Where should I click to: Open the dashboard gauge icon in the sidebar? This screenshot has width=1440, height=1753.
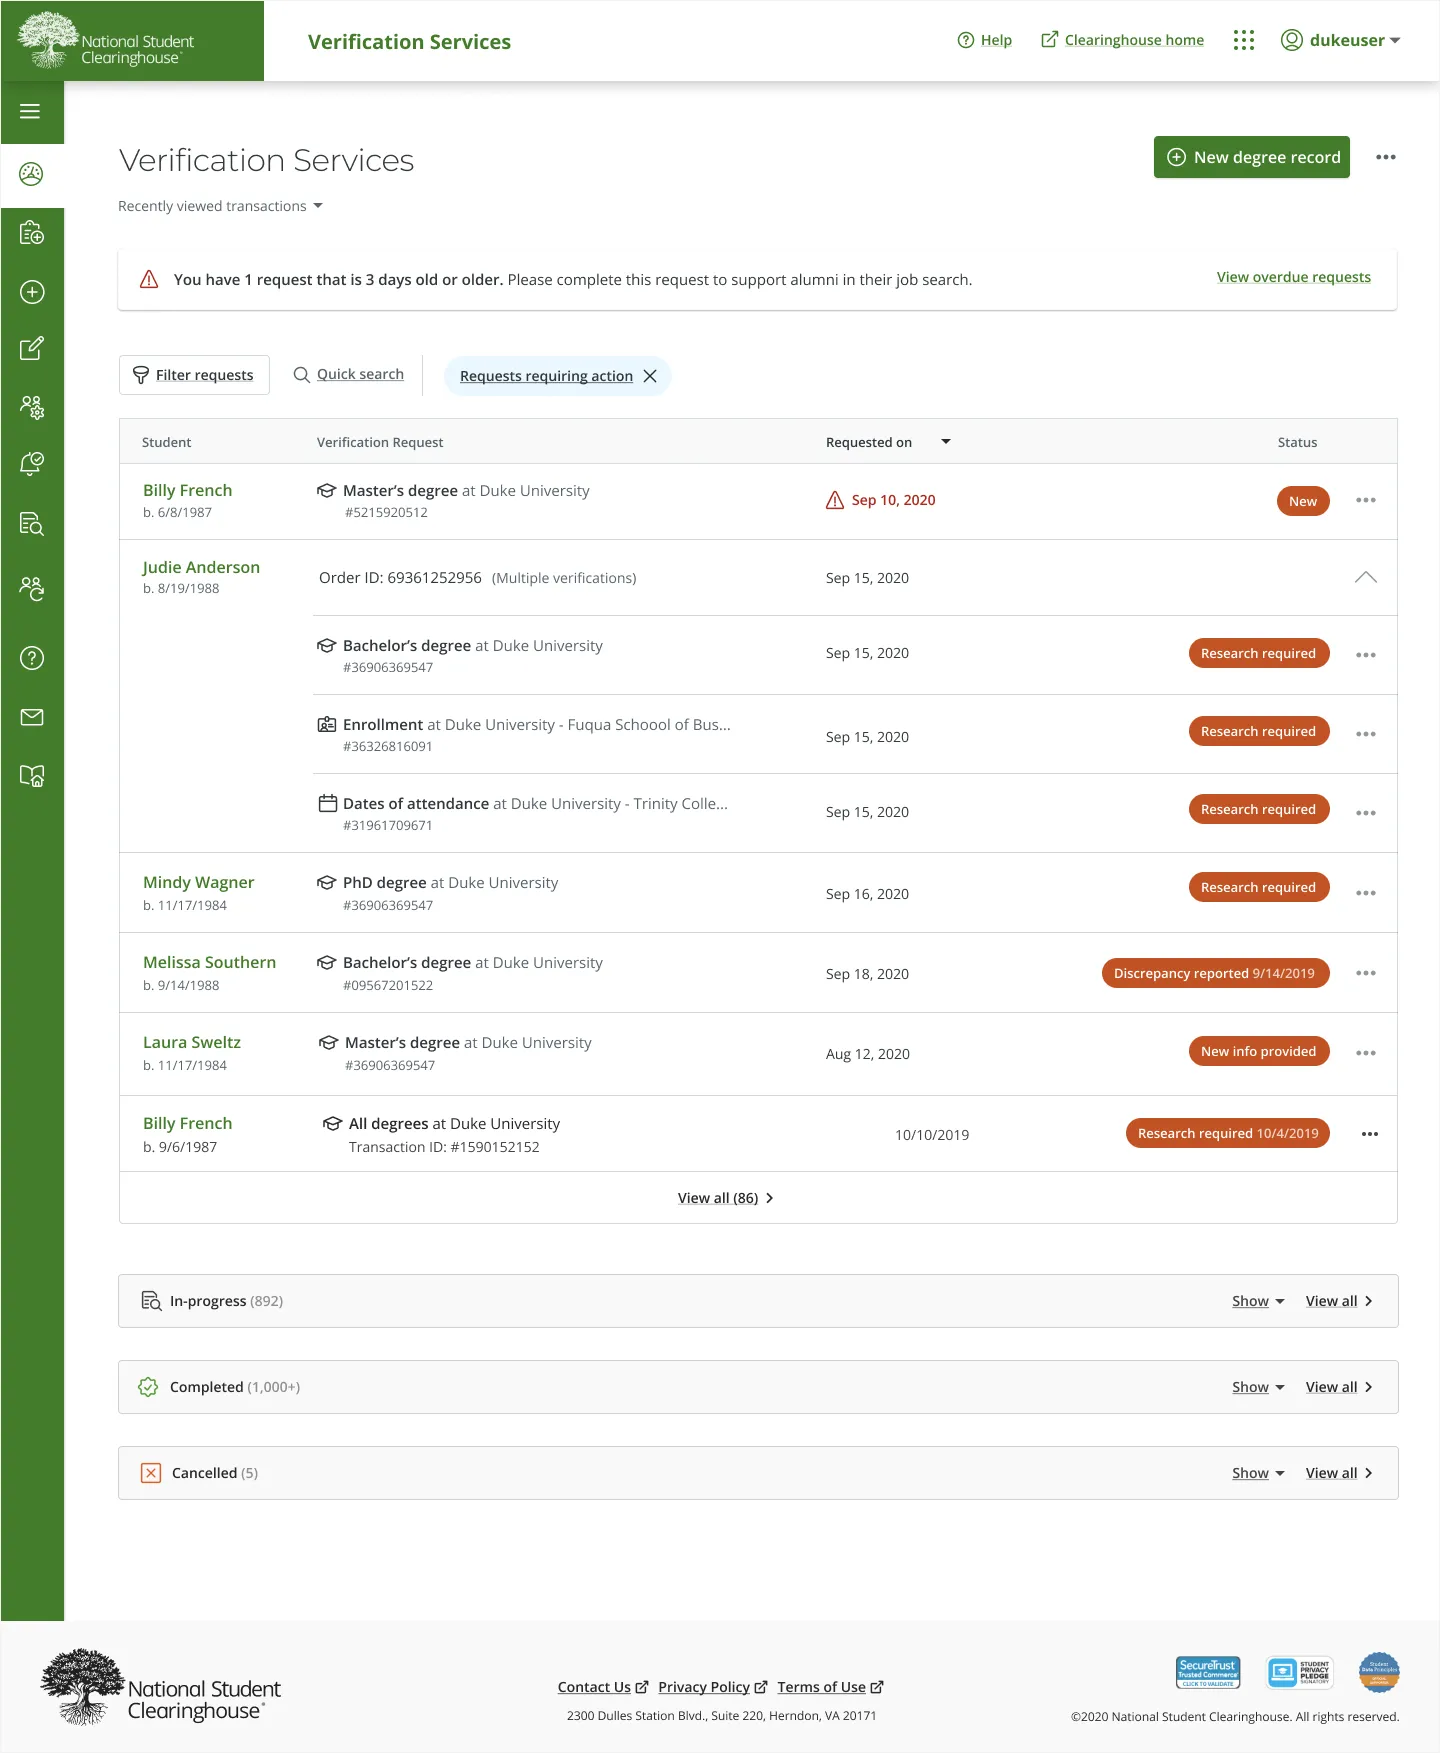pos(31,174)
